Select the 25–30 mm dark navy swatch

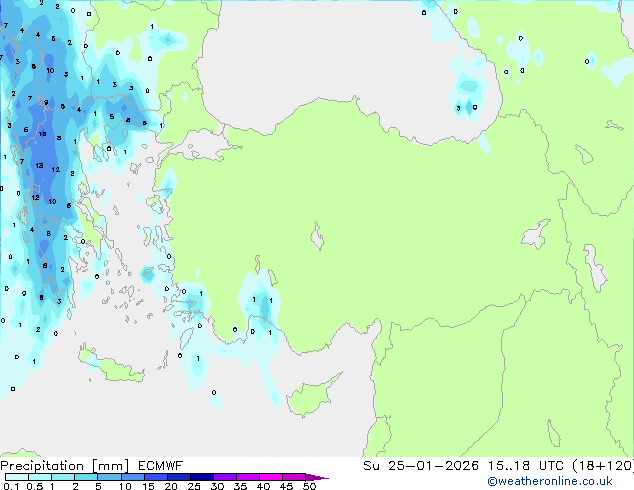(x=202, y=477)
